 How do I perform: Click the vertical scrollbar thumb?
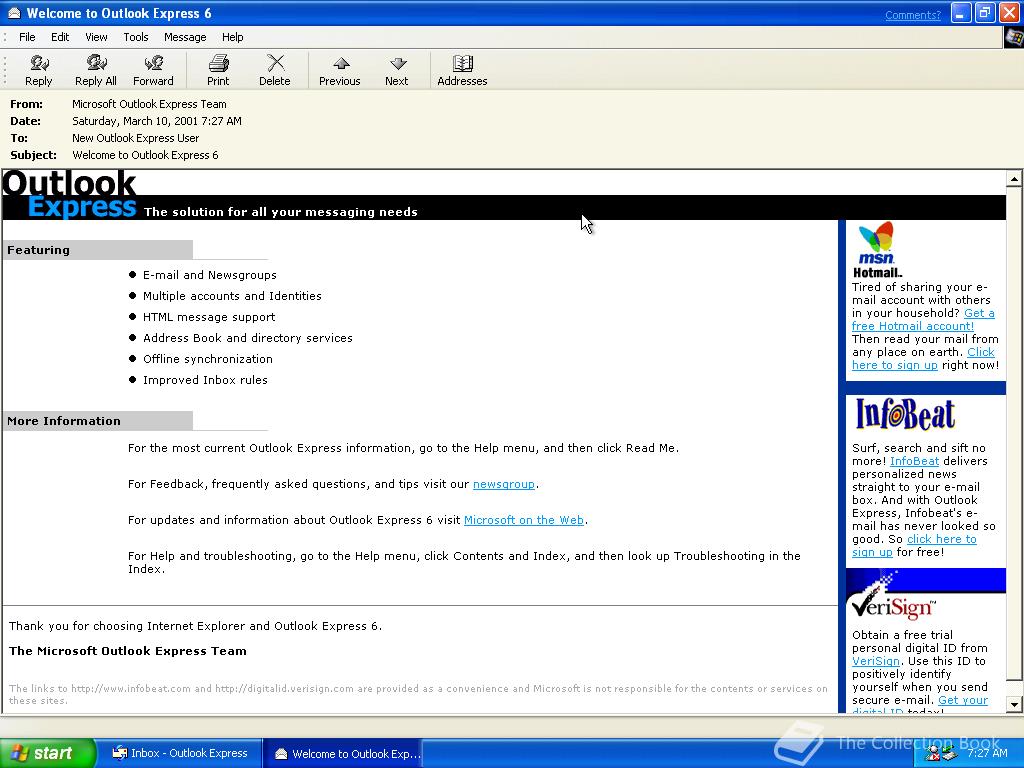point(1014,434)
